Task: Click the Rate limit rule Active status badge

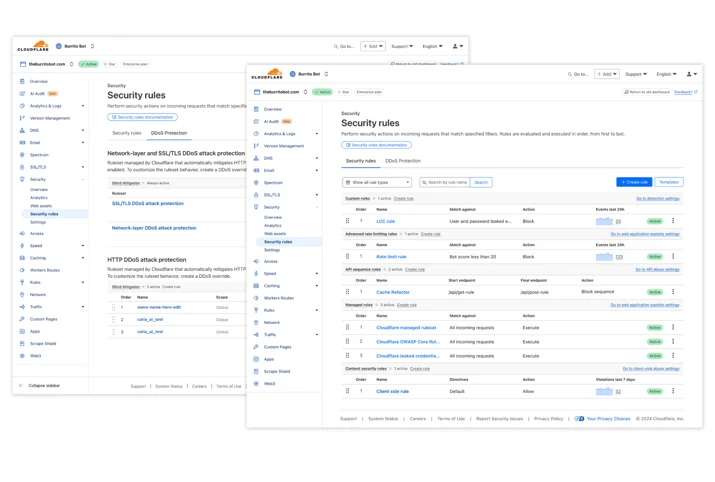Action: pyautogui.click(x=655, y=257)
